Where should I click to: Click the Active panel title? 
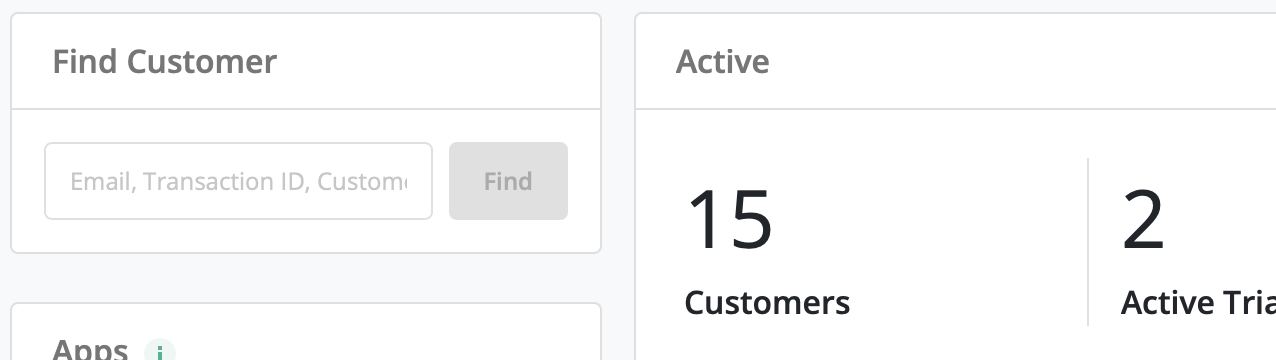pos(722,62)
